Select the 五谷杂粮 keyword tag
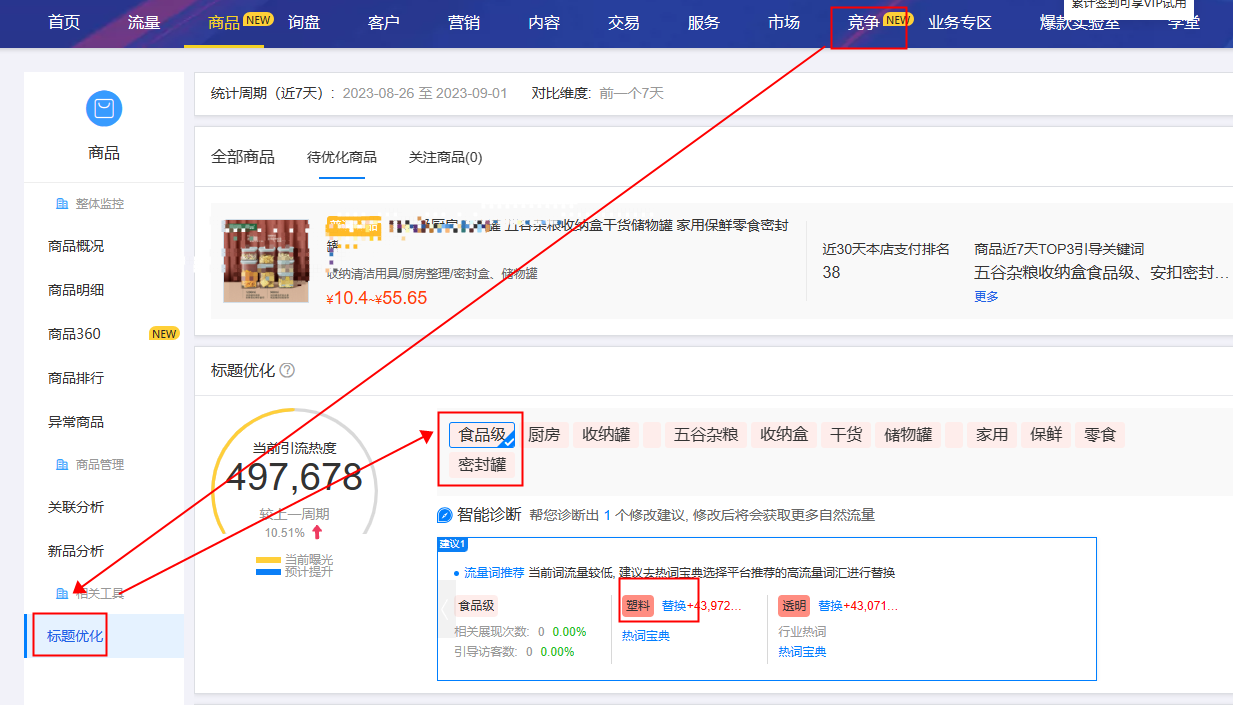The width and height of the screenshot is (1233, 705). pyautogui.click(x=706, y=435)
